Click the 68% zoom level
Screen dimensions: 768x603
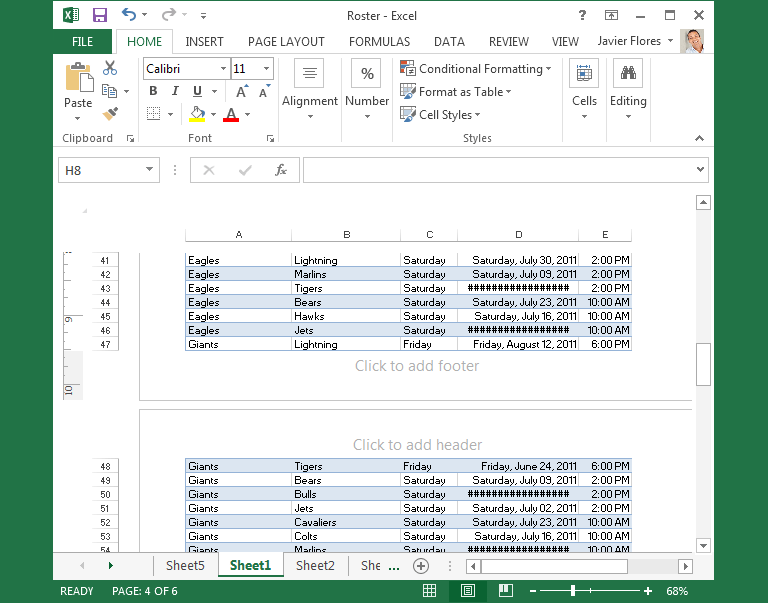[x=677, y=591]
